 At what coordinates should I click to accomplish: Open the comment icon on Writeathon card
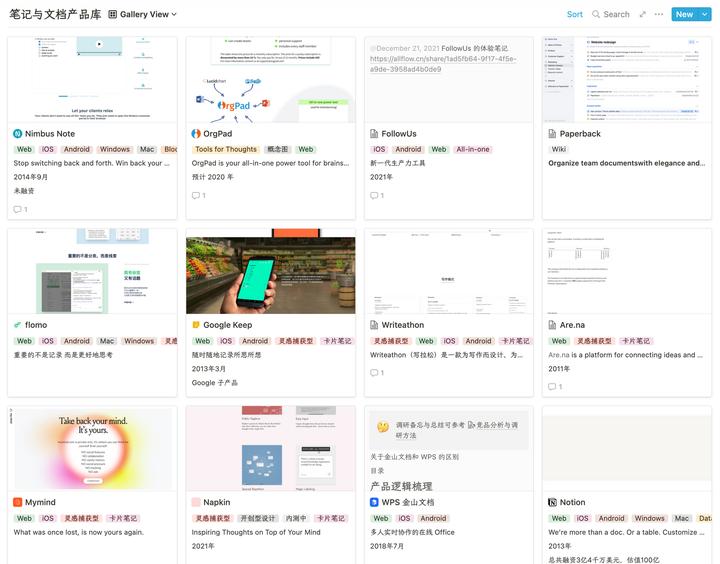pyautogui.click(x=374, y=373)
